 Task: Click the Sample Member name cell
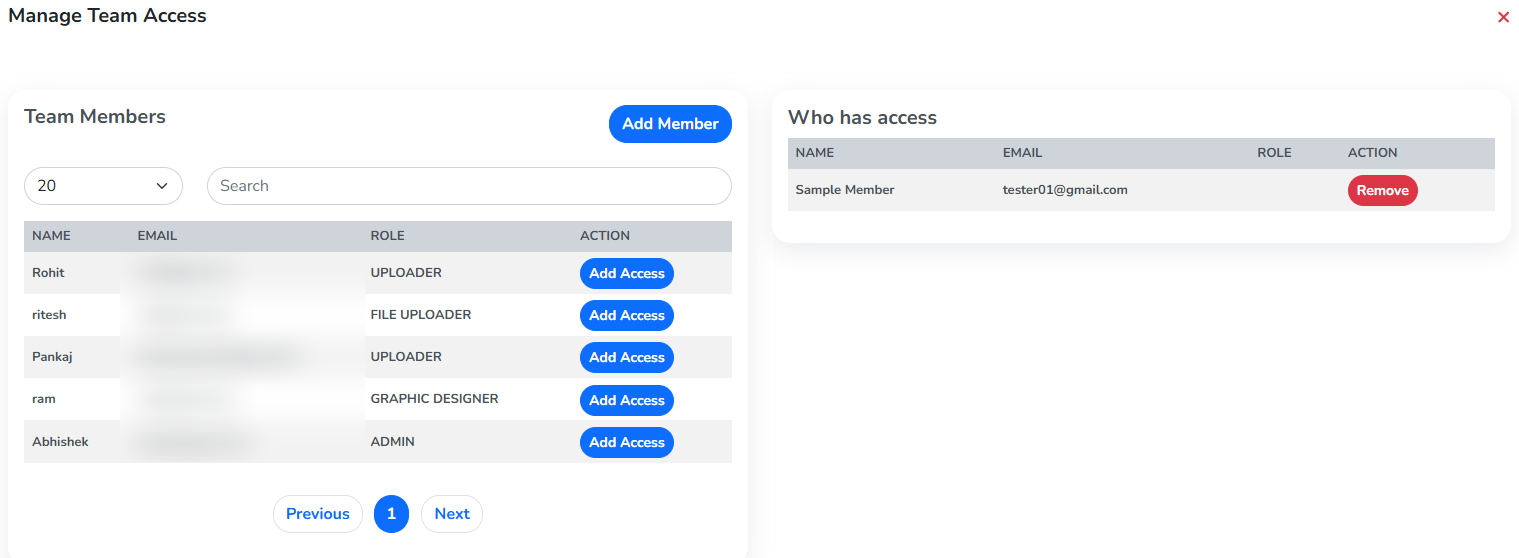pos(845,190)
